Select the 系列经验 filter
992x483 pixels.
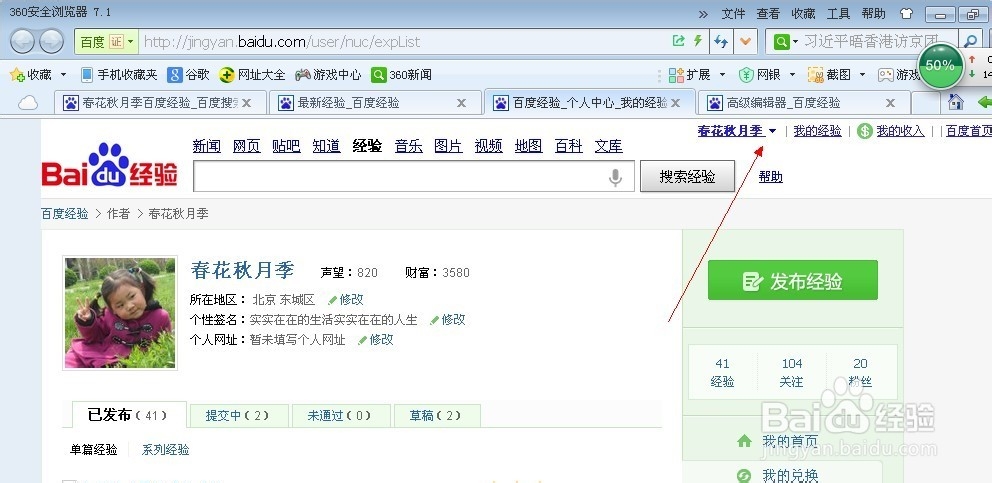tap(165, 450)
